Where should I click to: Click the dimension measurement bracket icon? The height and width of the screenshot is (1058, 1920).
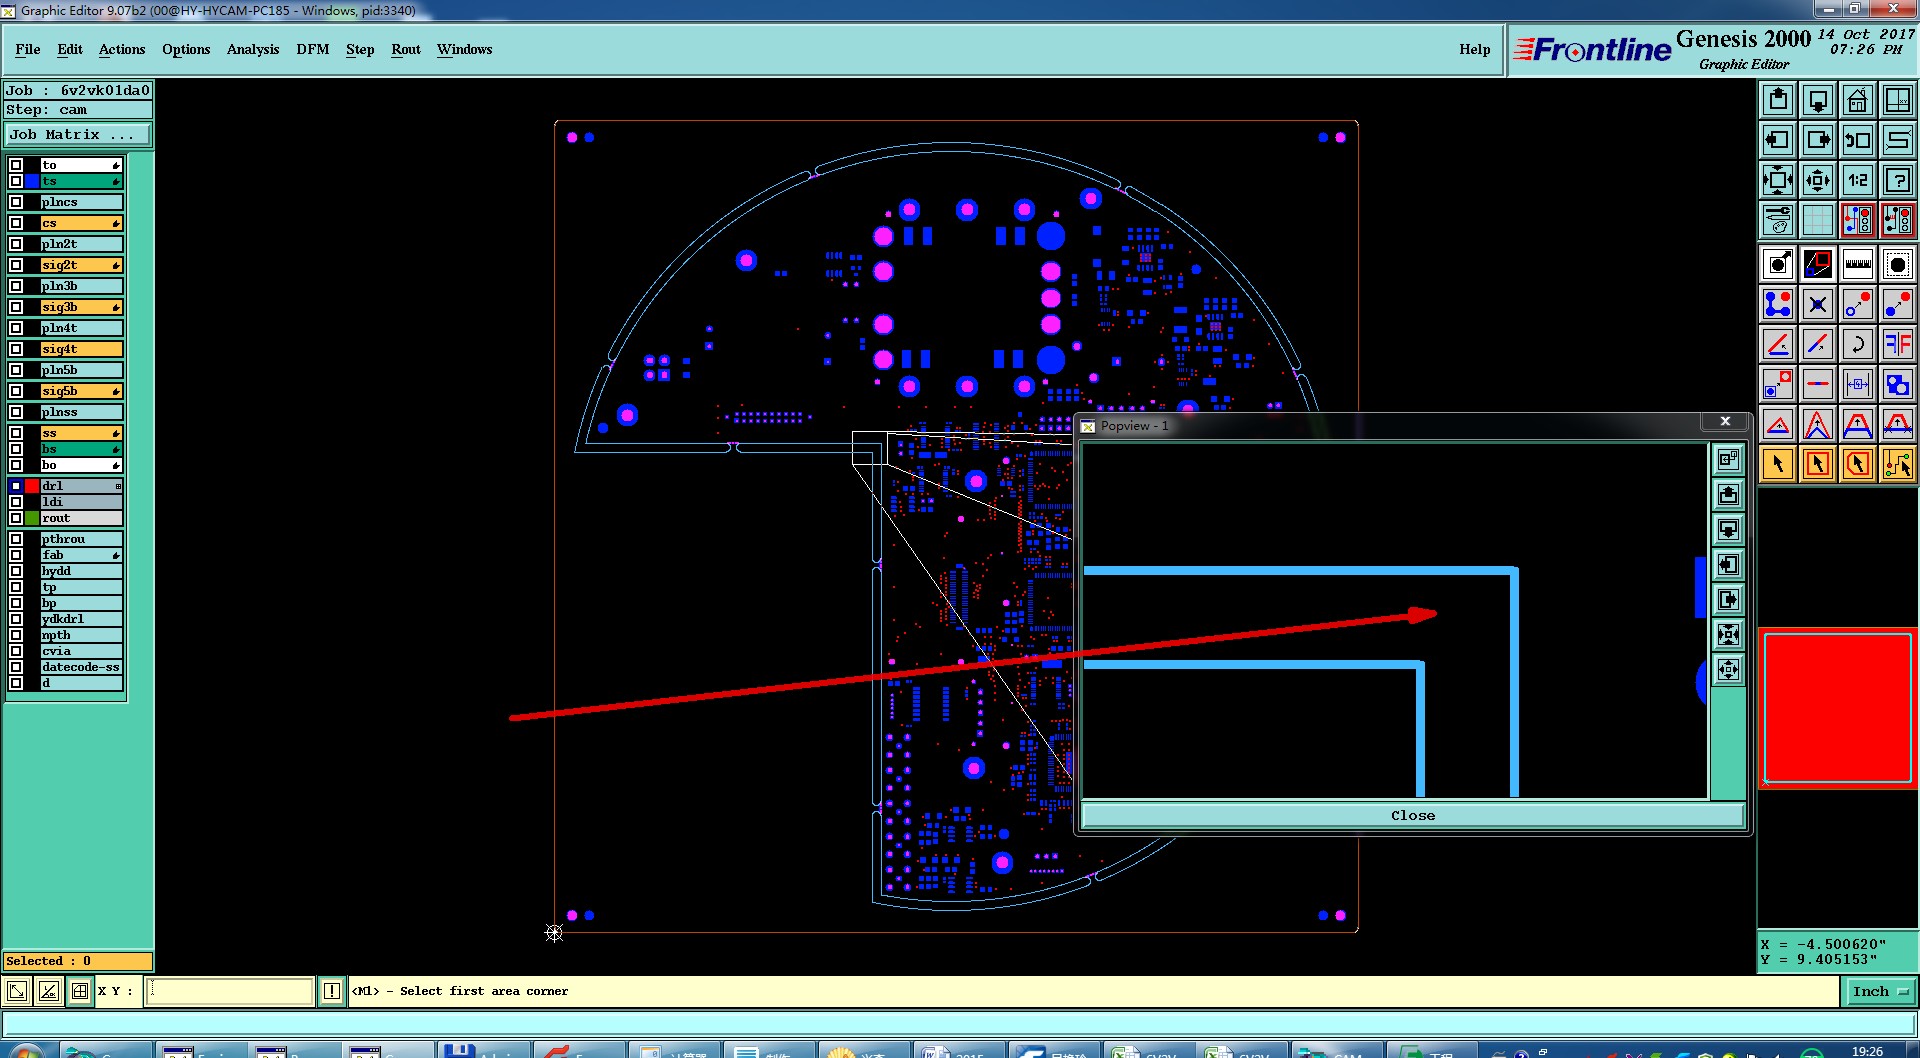click(1858, 384)
